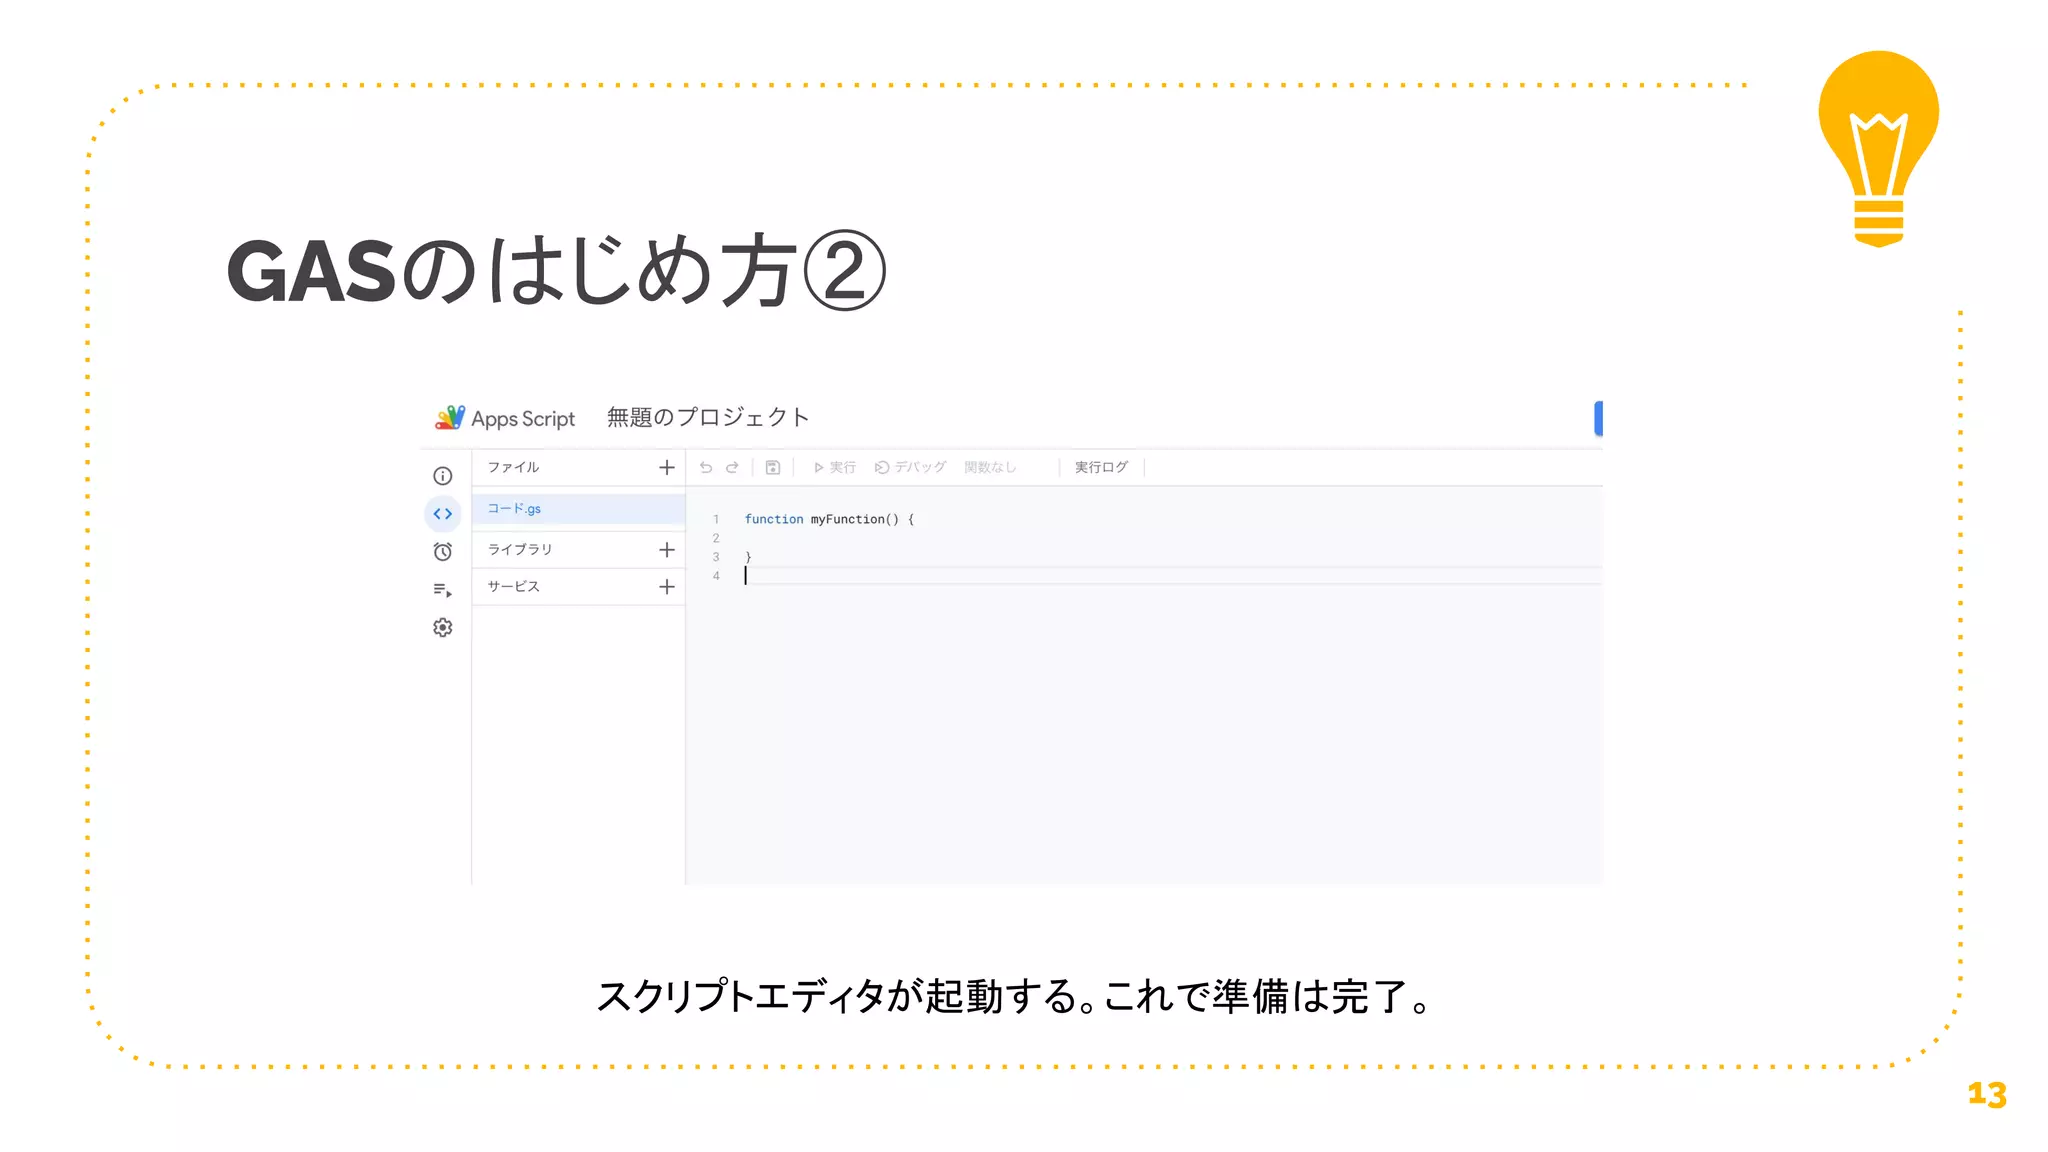Viewport: 2048px width, 1152px height.
Task: Open the 関数なし function dropdown
Action: (x=990, y=467)
